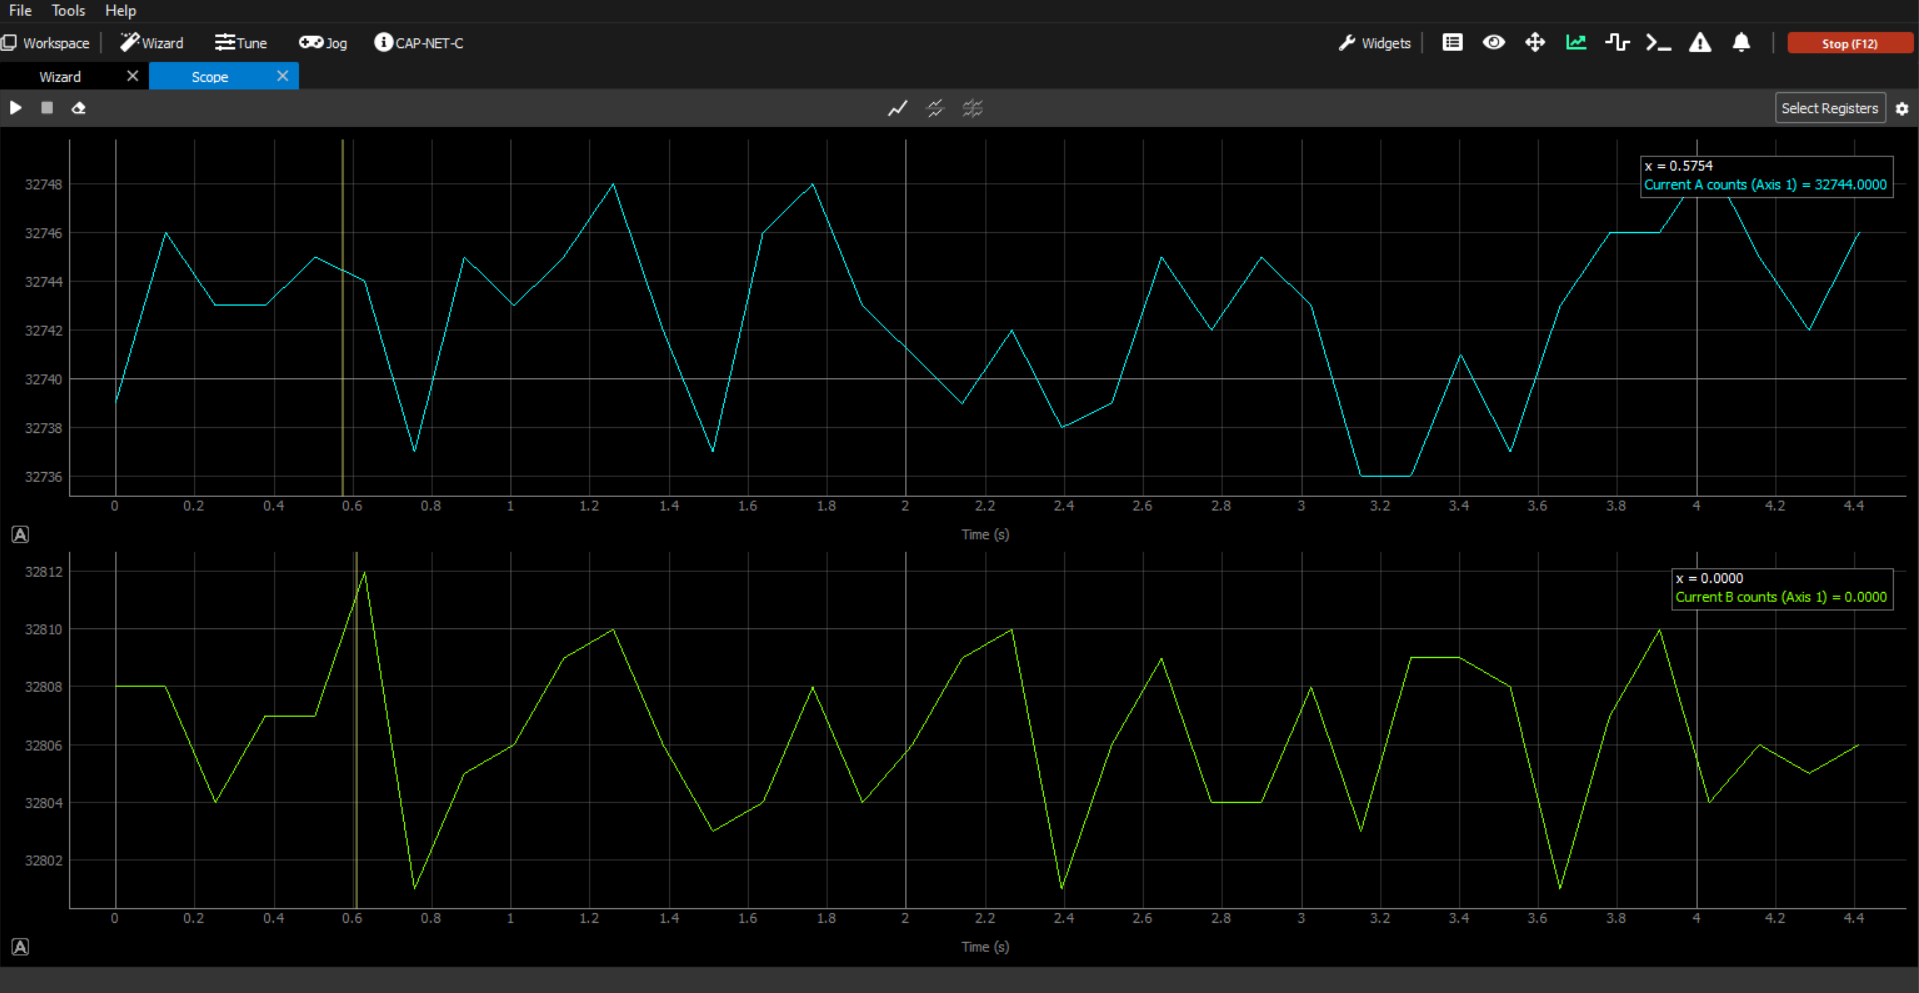Switch to the Wizard tab
1919x993 pixels.
[x=60, y=77]
